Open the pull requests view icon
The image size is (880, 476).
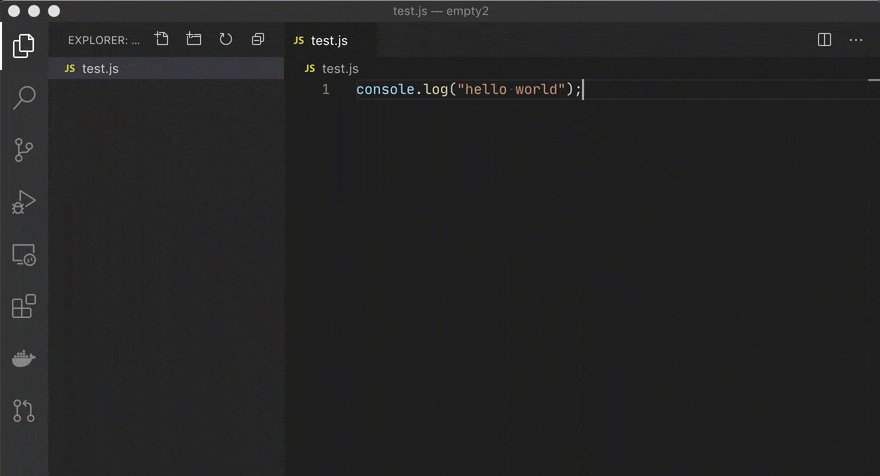point(24,410)
